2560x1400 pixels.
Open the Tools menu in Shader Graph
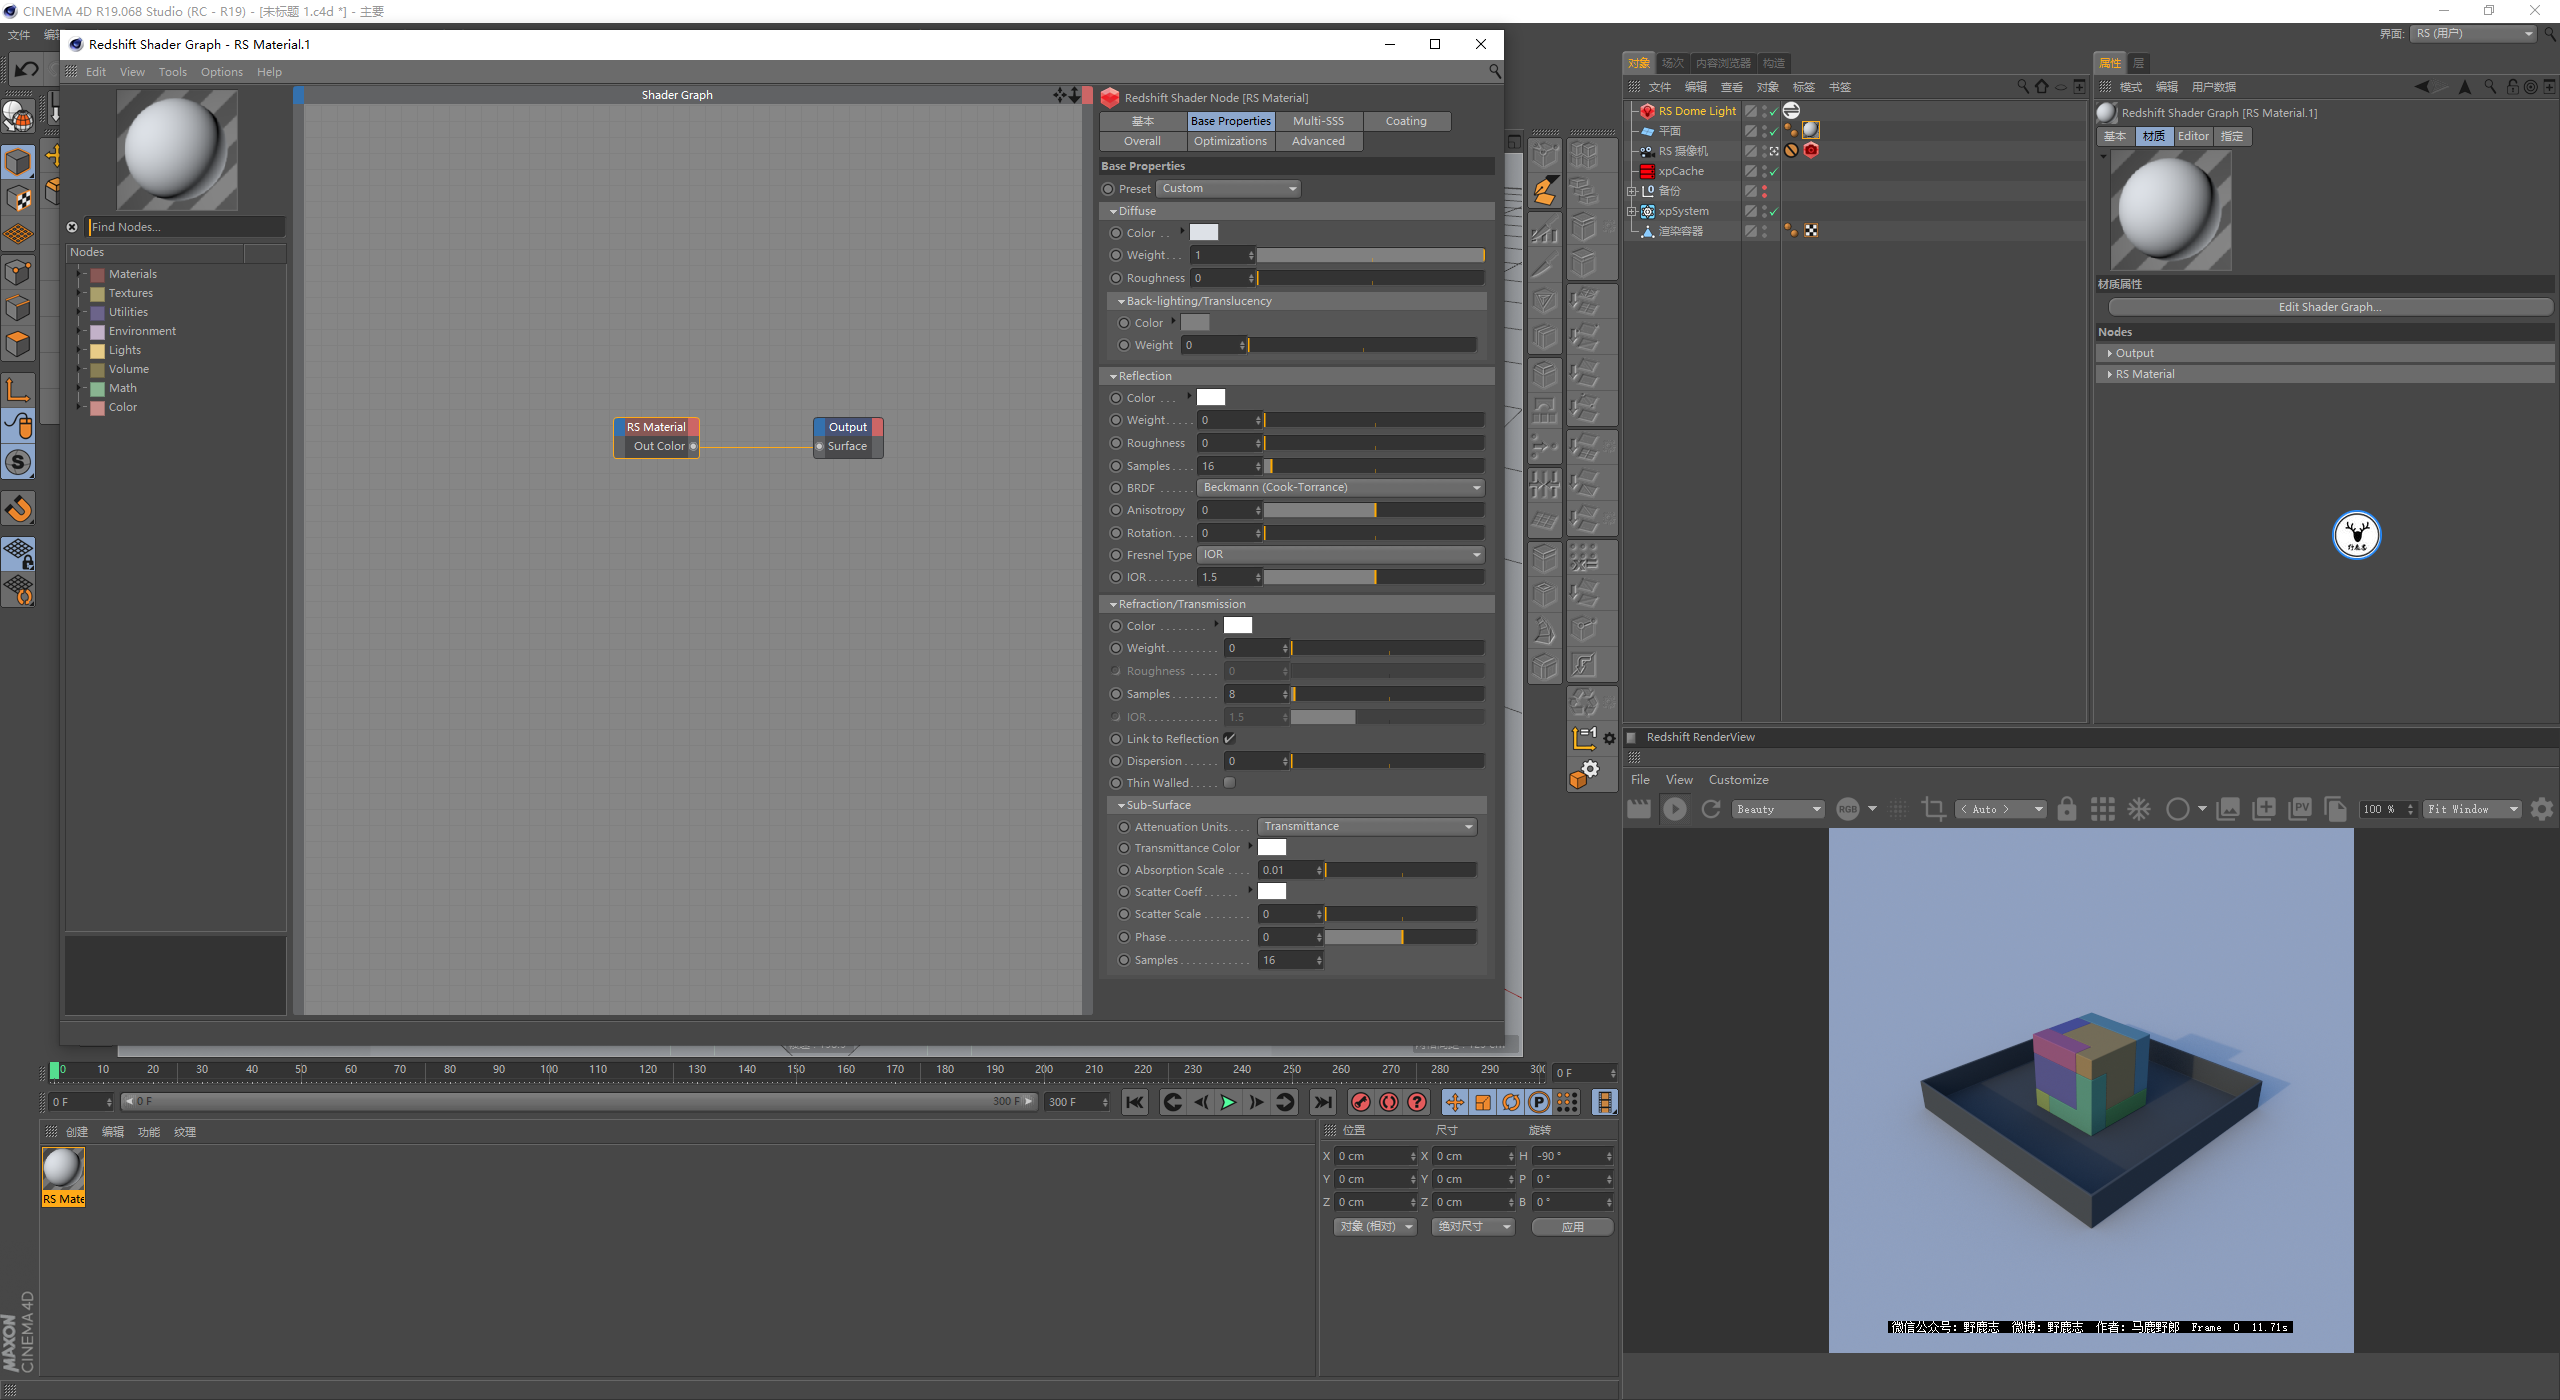point(172,72)
